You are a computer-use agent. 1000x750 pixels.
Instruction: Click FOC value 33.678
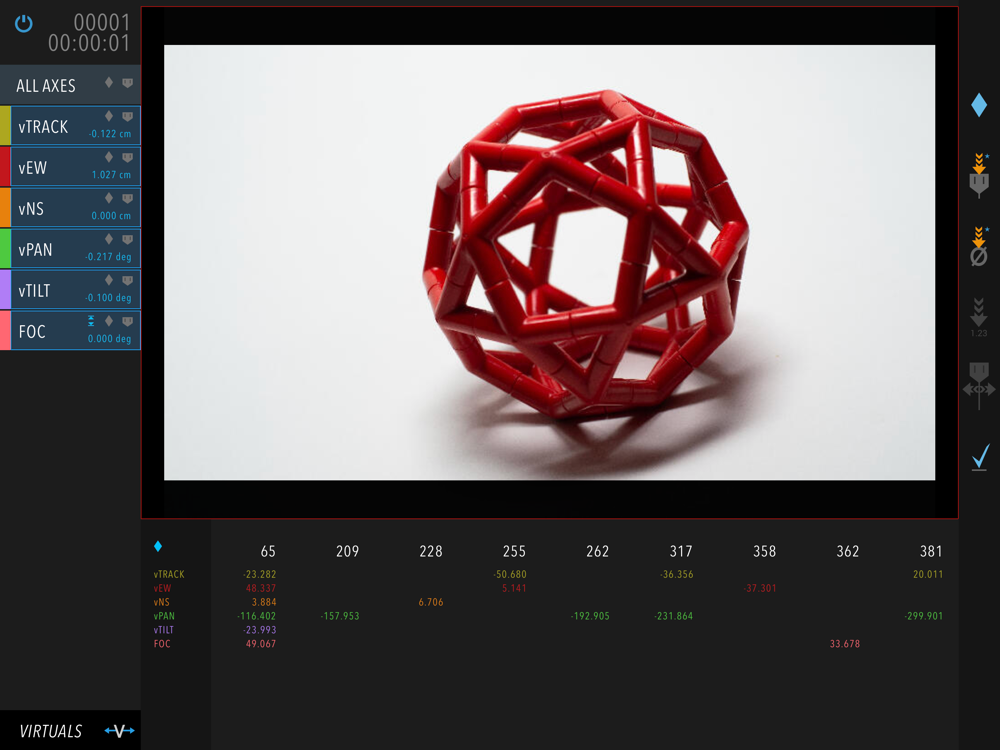(845, 643)
